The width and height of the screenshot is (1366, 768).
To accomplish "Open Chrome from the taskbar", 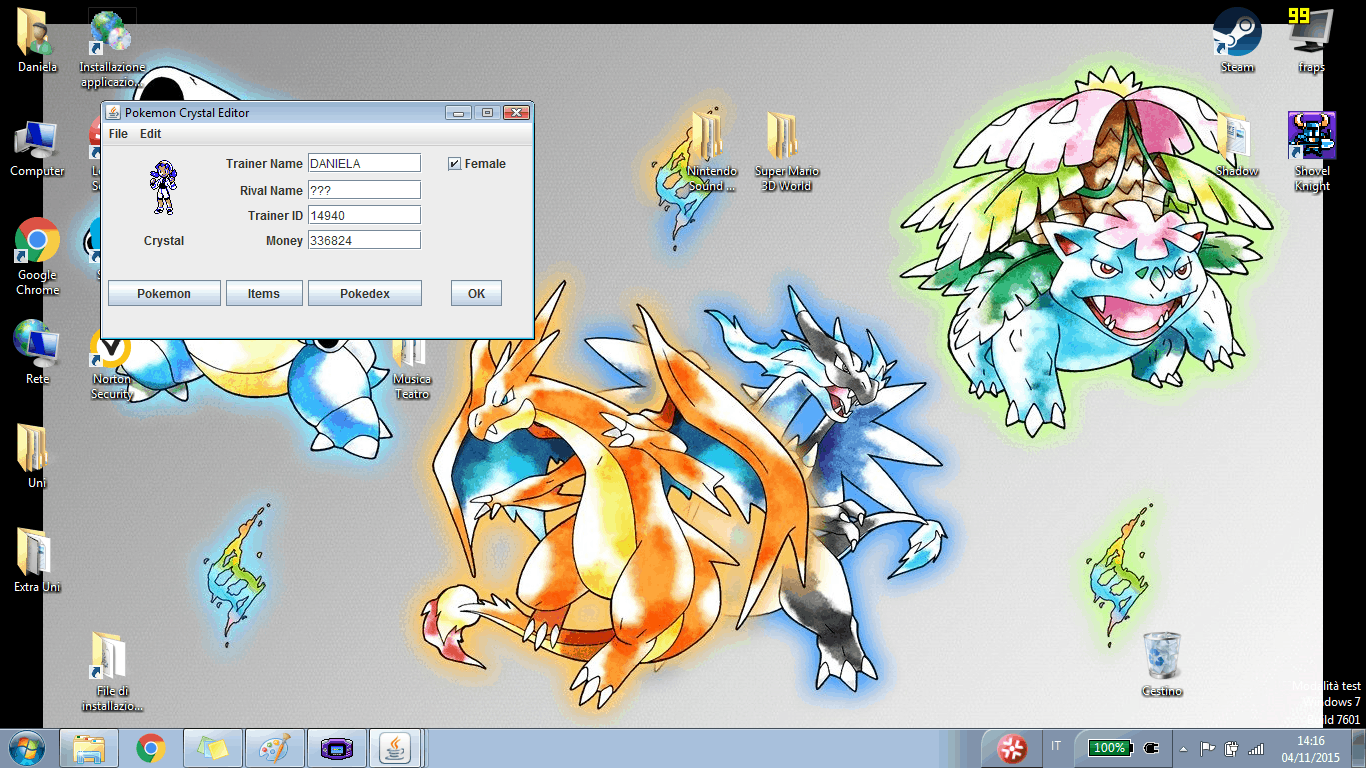I will (x=151, y=748).
